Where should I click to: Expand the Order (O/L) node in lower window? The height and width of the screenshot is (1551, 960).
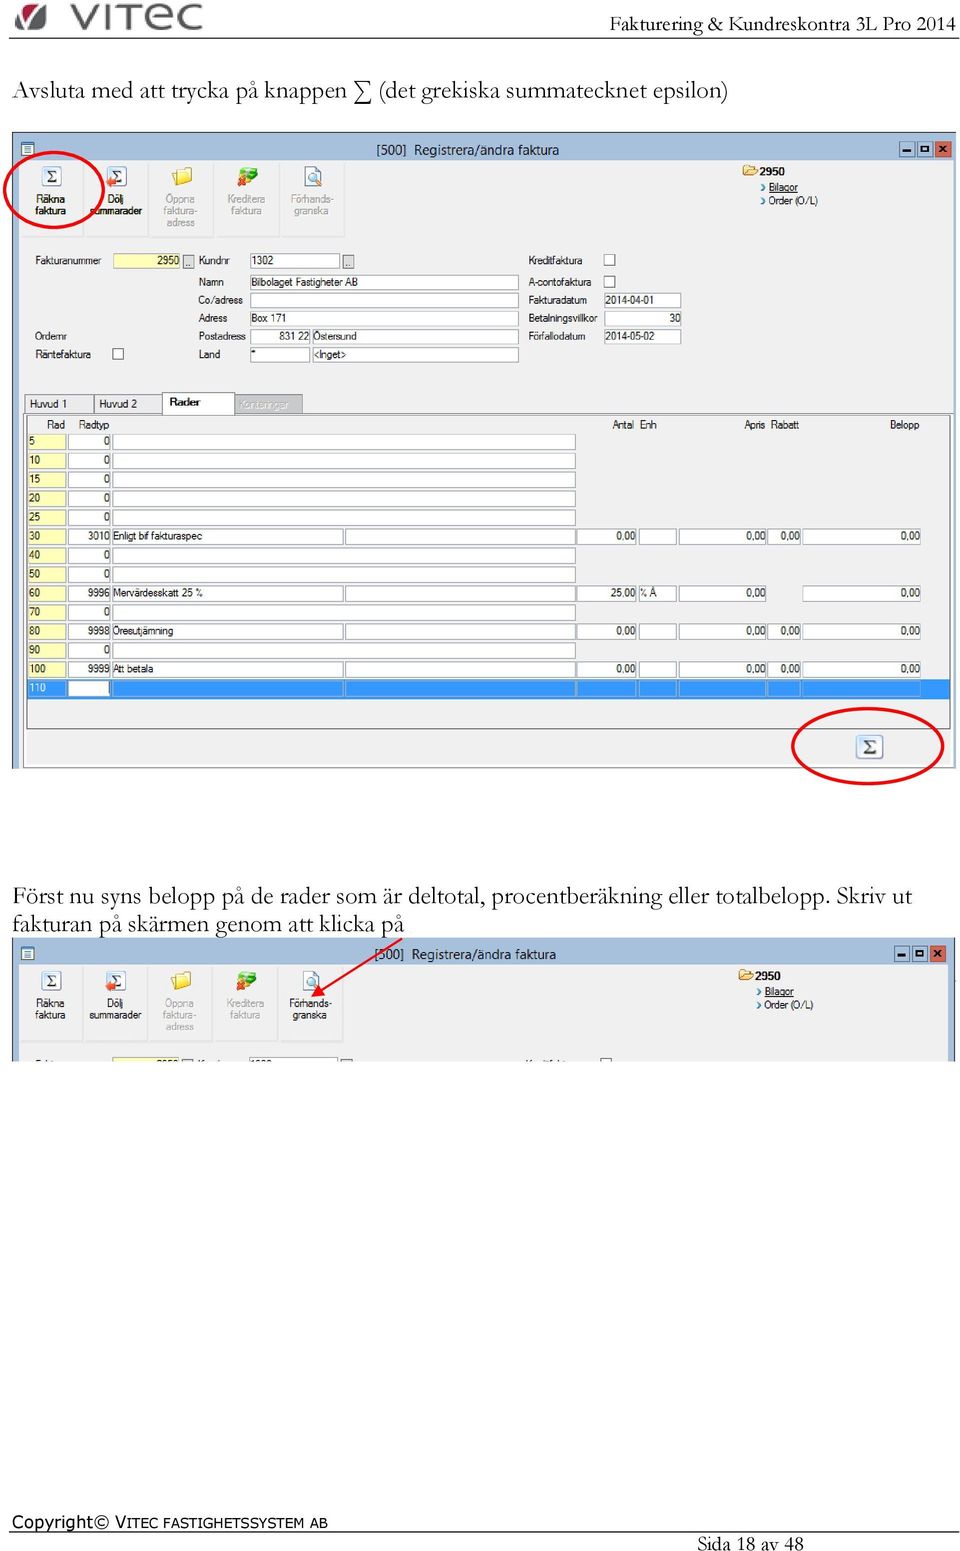pos(759,1005)
